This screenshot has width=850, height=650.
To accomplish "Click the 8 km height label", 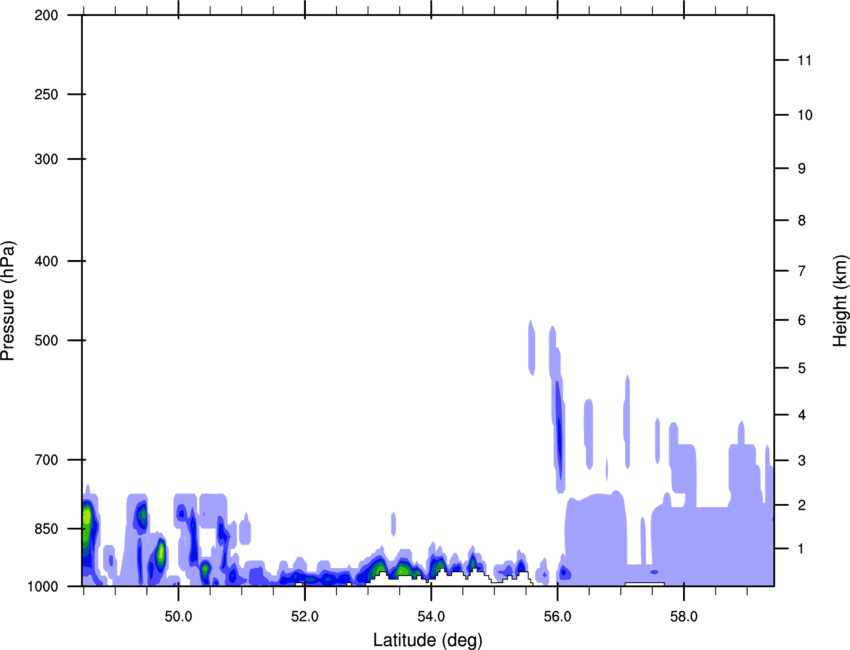I will tap(802, 221).
